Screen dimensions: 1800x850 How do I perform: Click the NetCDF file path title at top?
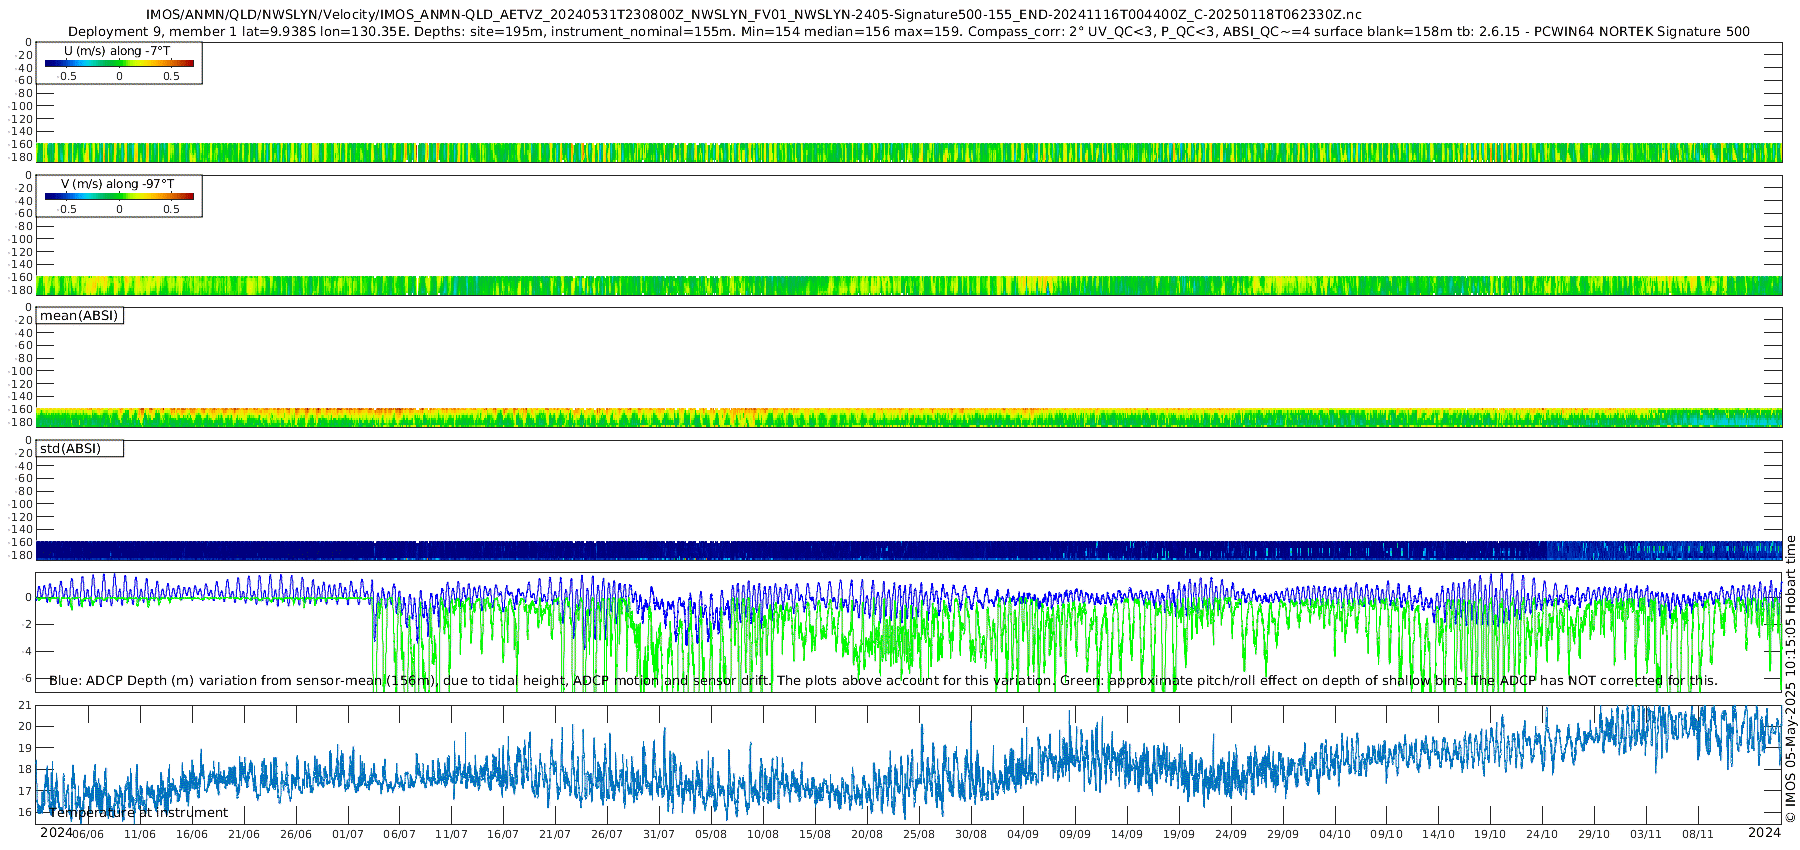[x=753, y=15]
